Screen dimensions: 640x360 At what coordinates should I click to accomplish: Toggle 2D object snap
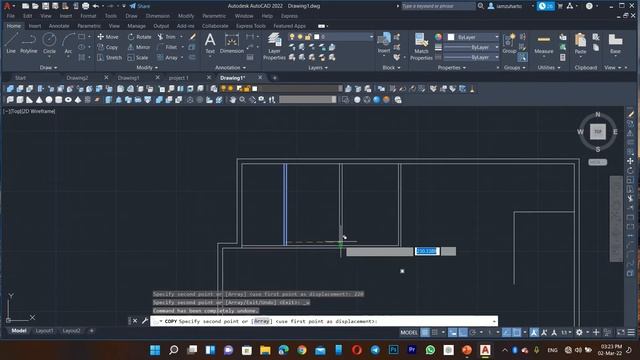tap(517, 332)
